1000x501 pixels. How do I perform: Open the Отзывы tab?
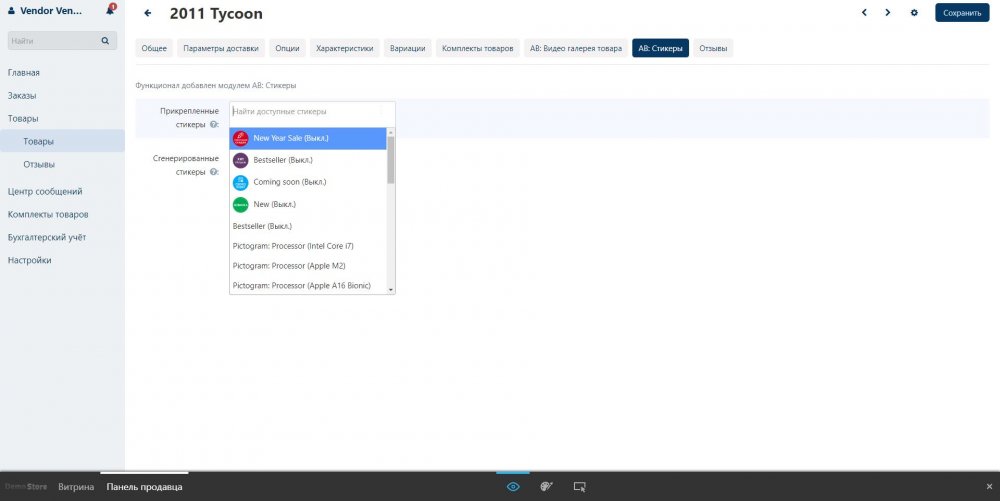[713, 48]
